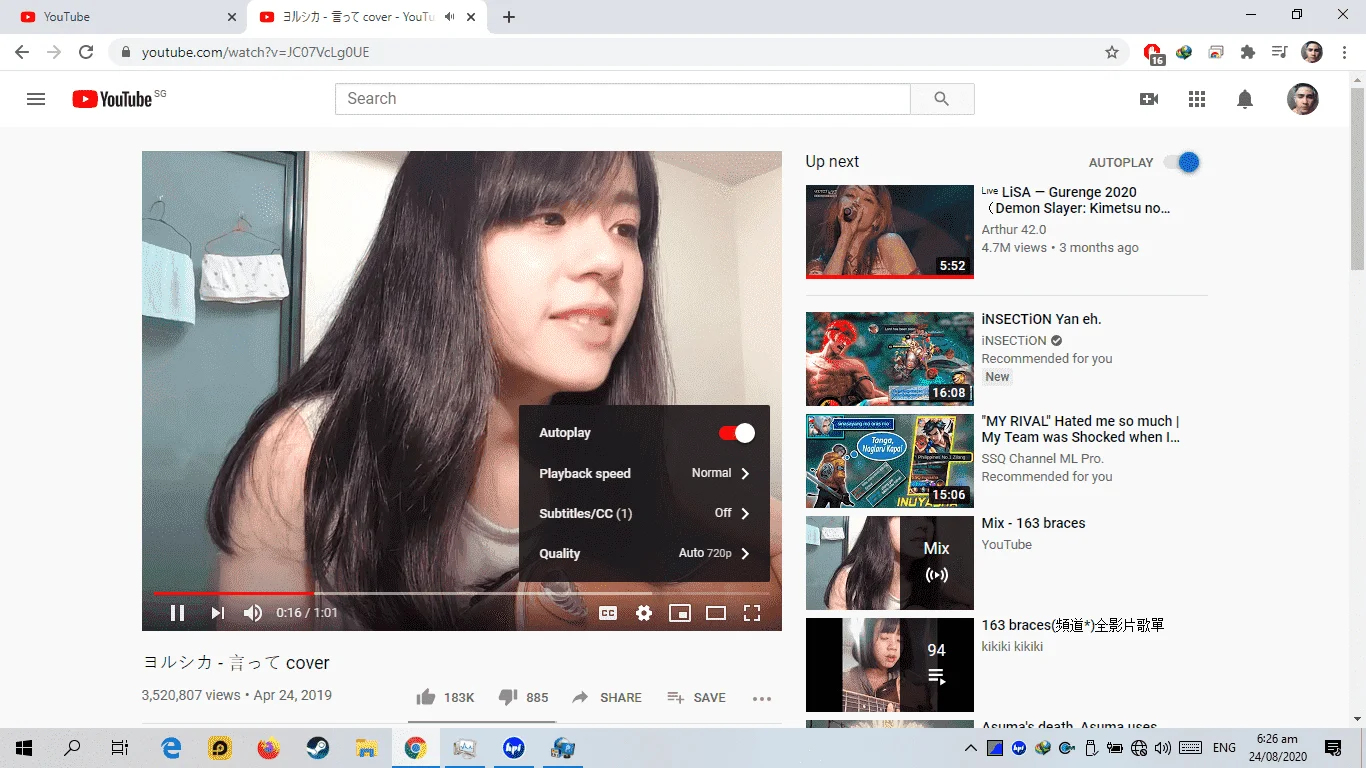Open the Create video camera icon

pos(1149,99)
